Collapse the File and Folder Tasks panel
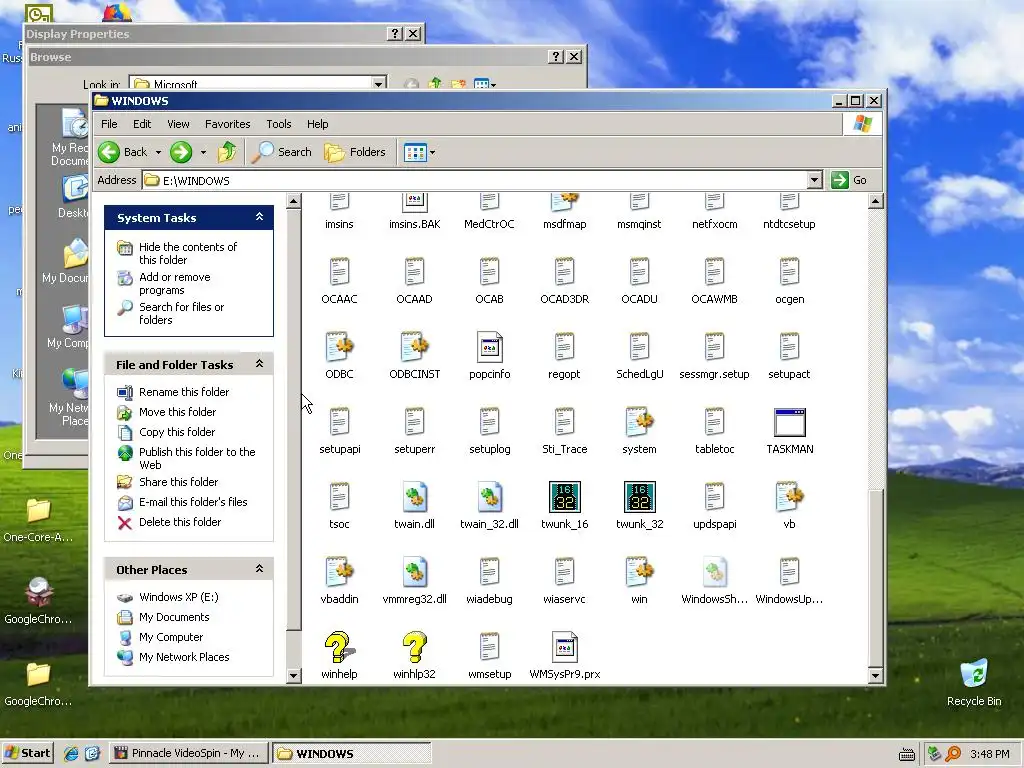This screenshot has width=1024, height=768. coord(259,364)
